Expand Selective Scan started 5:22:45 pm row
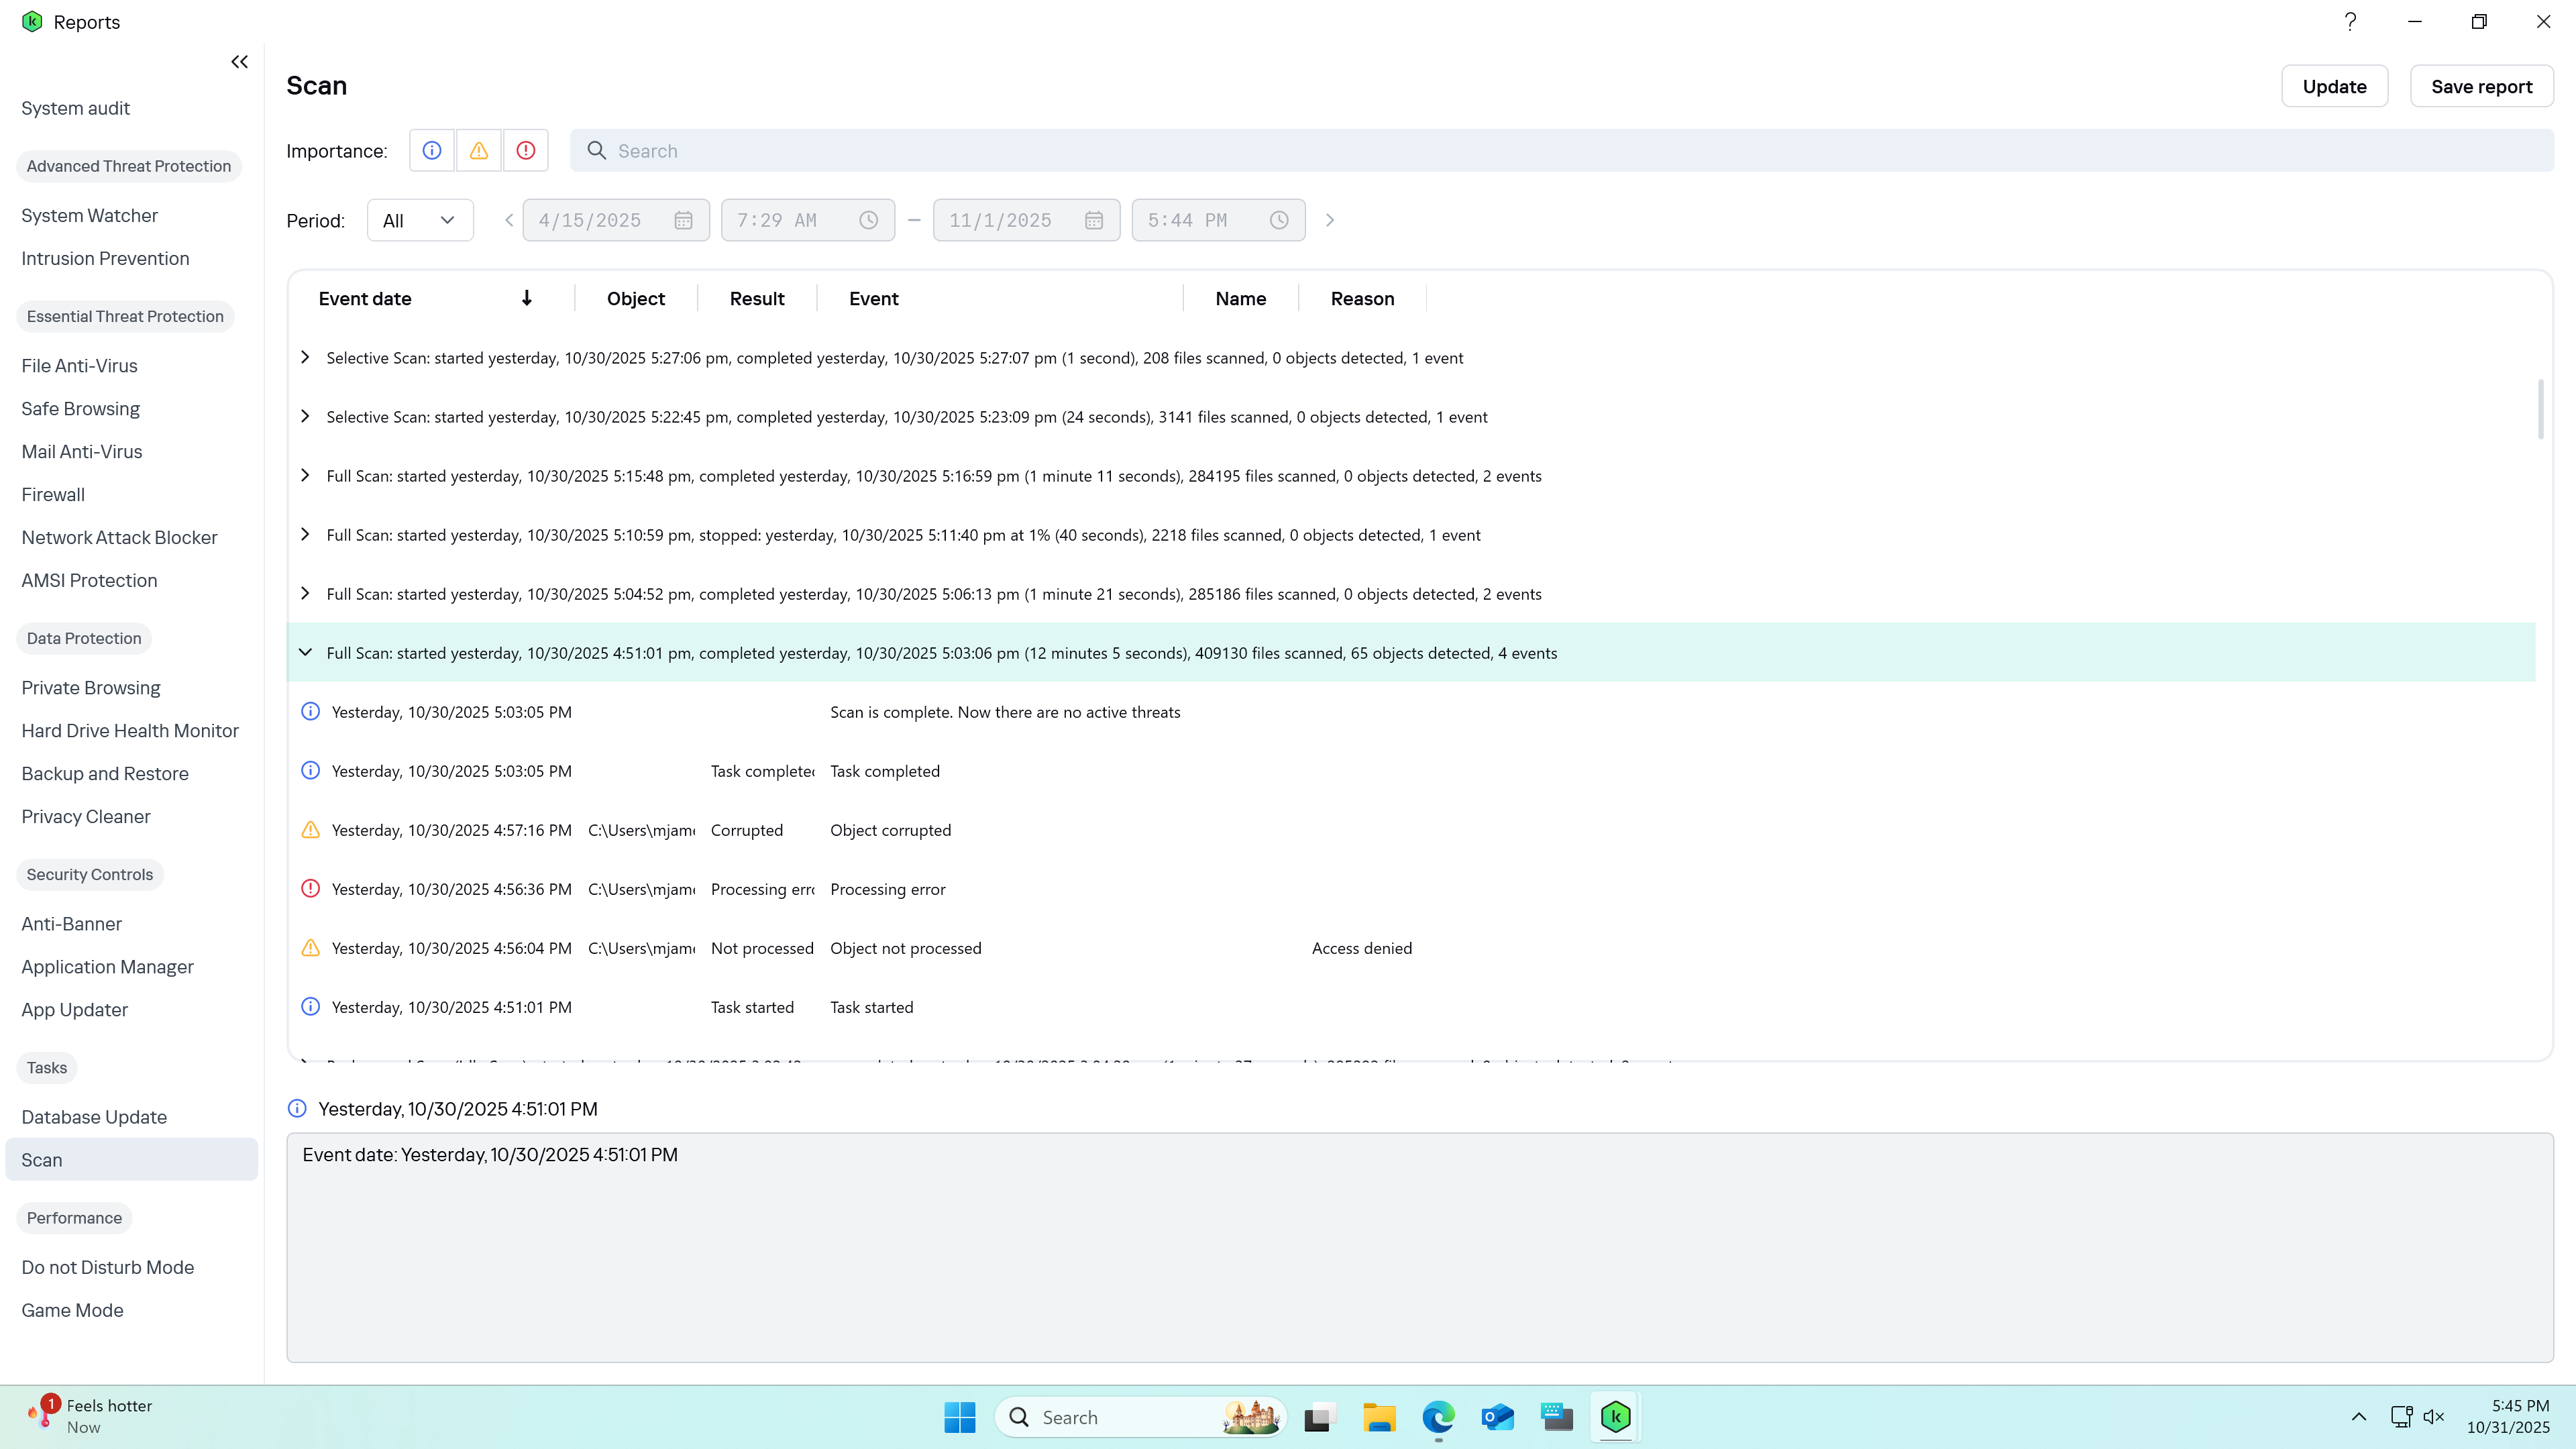The image size is (2576, 1449). (x=305, y=416)
